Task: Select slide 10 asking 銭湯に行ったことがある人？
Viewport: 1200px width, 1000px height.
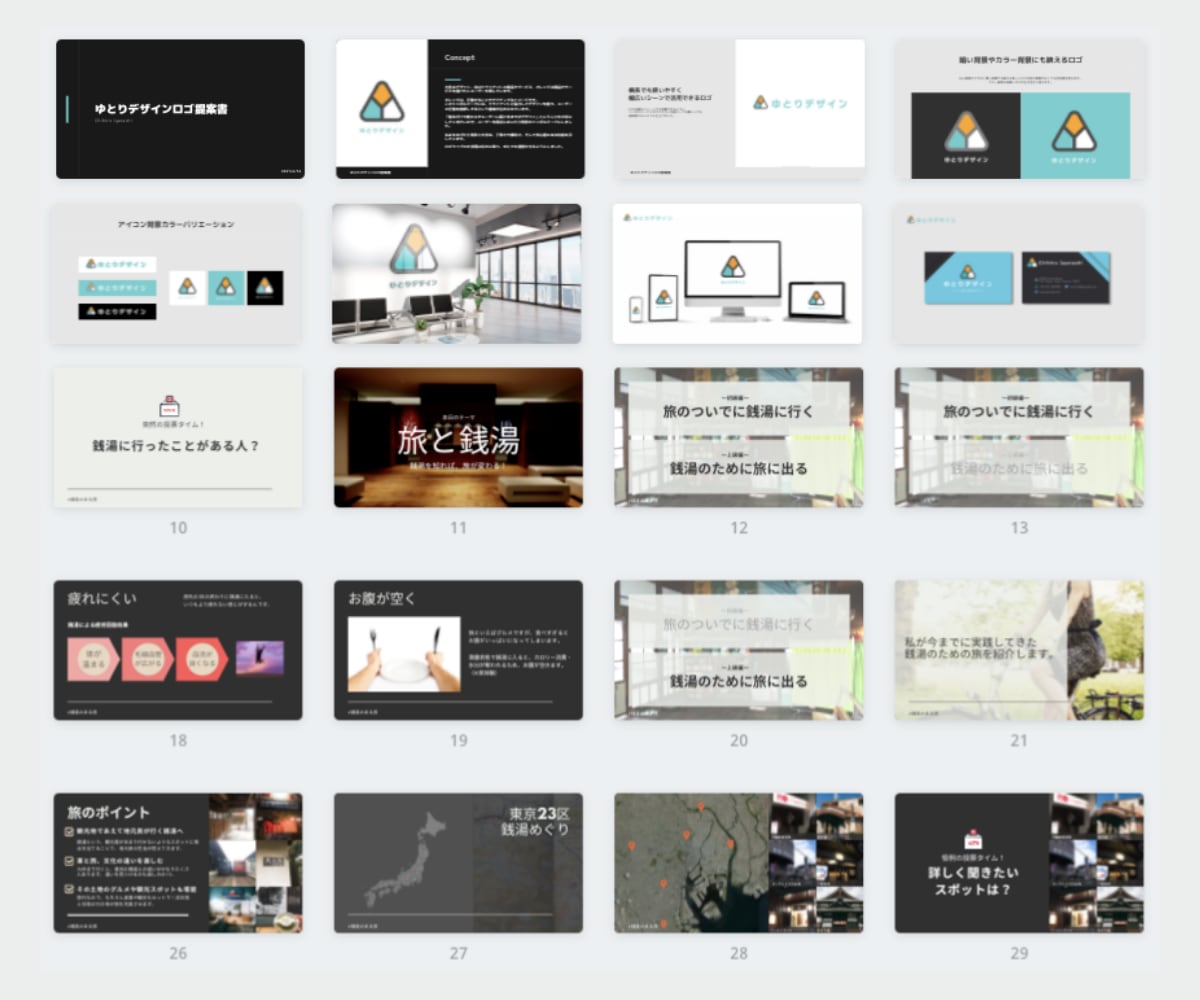Action: [177, 437]
